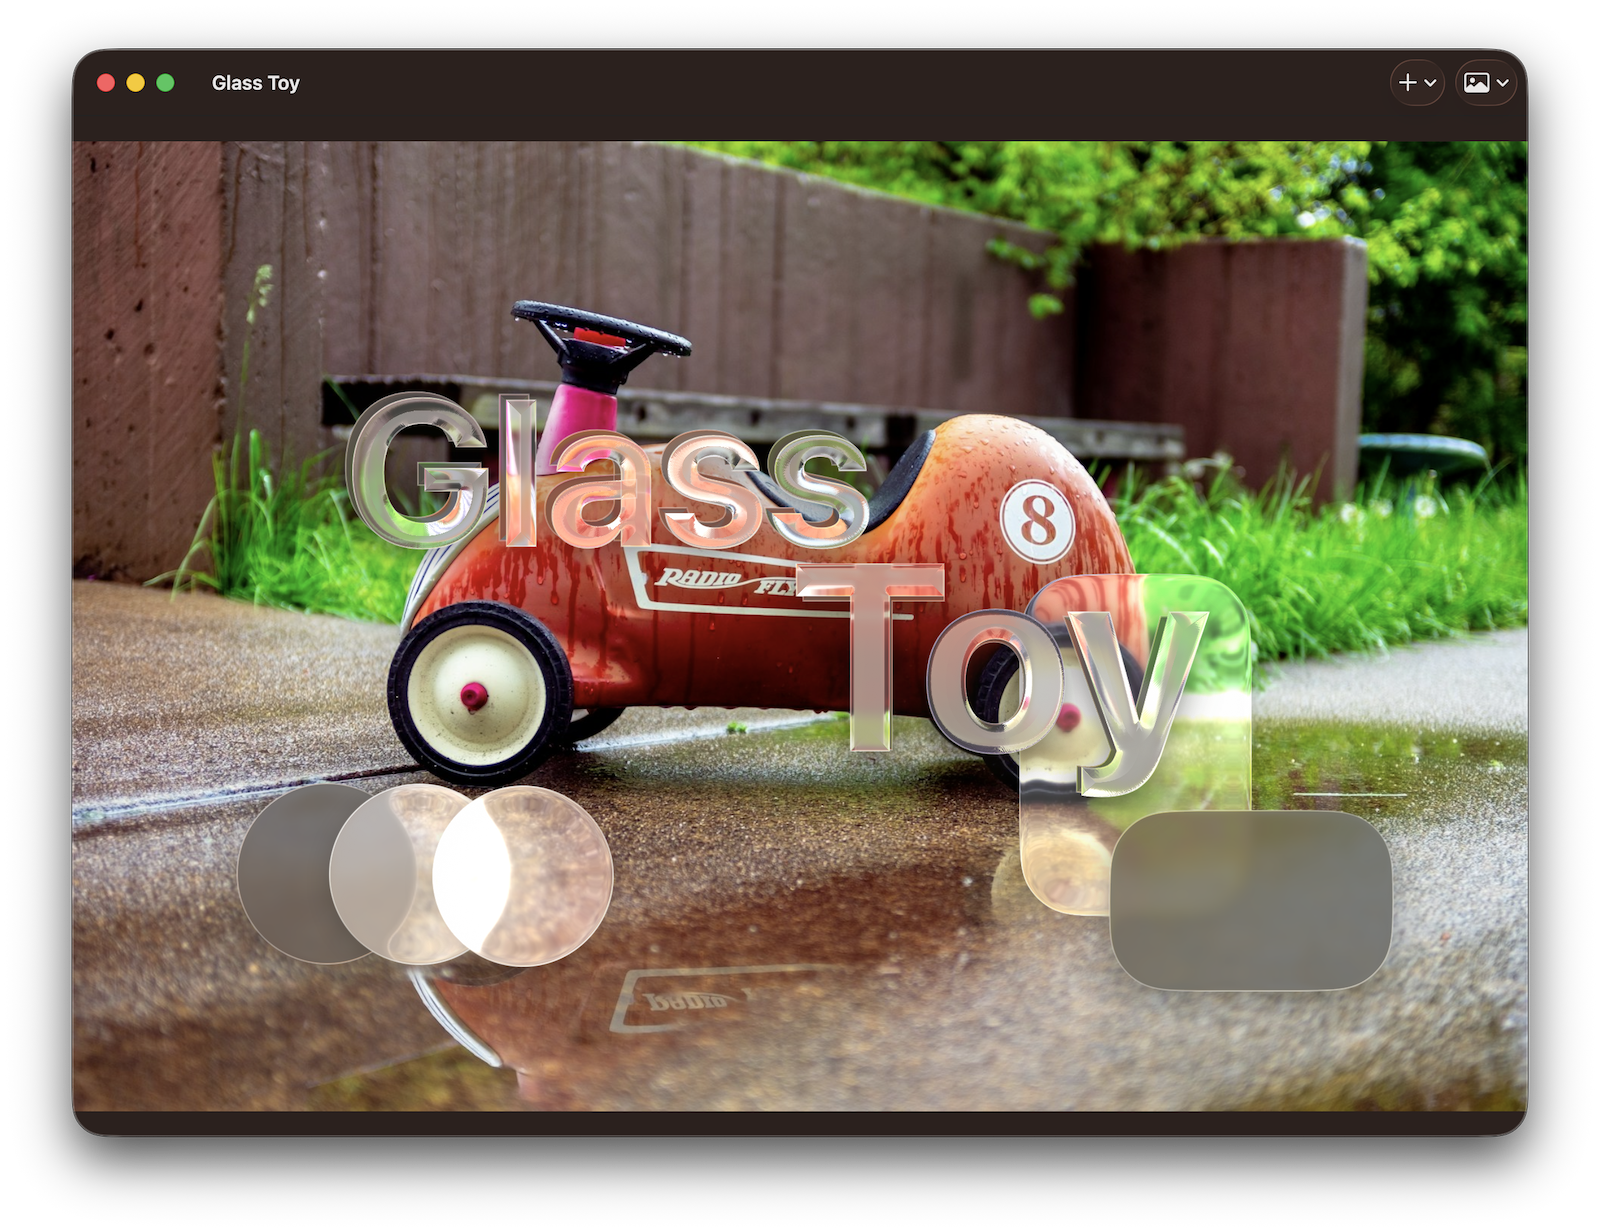Minimize the window with the yellow button
Viewport: 1600px width, 1232px height.
tap(136, 83)
